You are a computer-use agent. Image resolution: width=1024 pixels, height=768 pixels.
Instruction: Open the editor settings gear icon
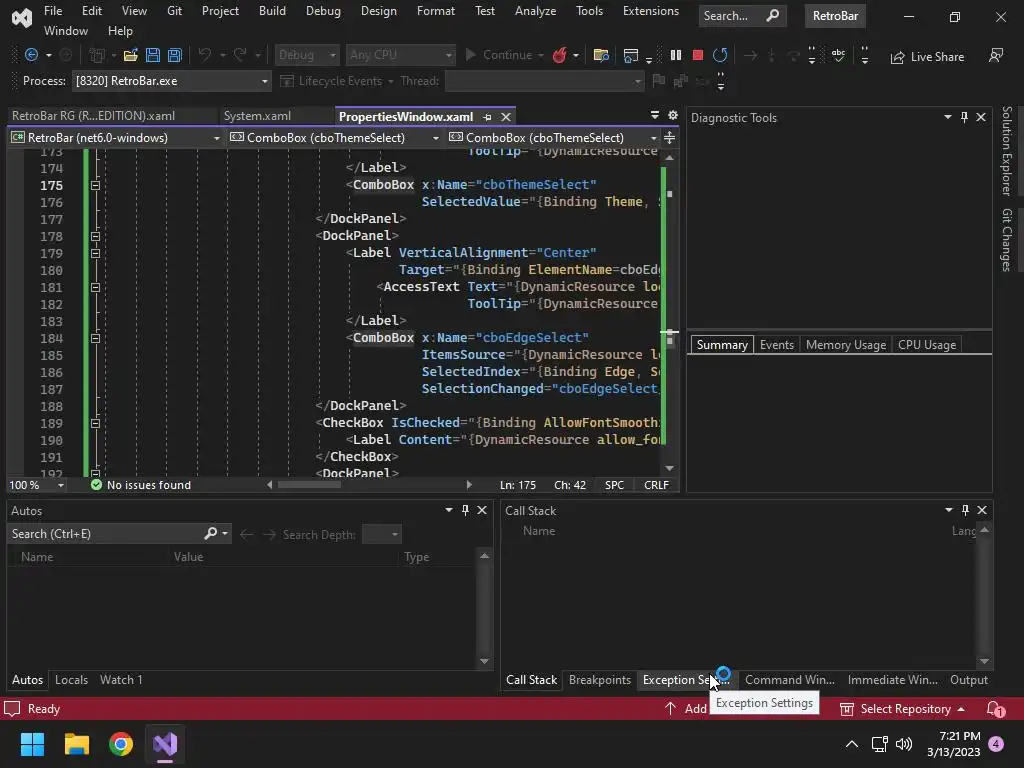pyautogui.click(x=673, y=116)
